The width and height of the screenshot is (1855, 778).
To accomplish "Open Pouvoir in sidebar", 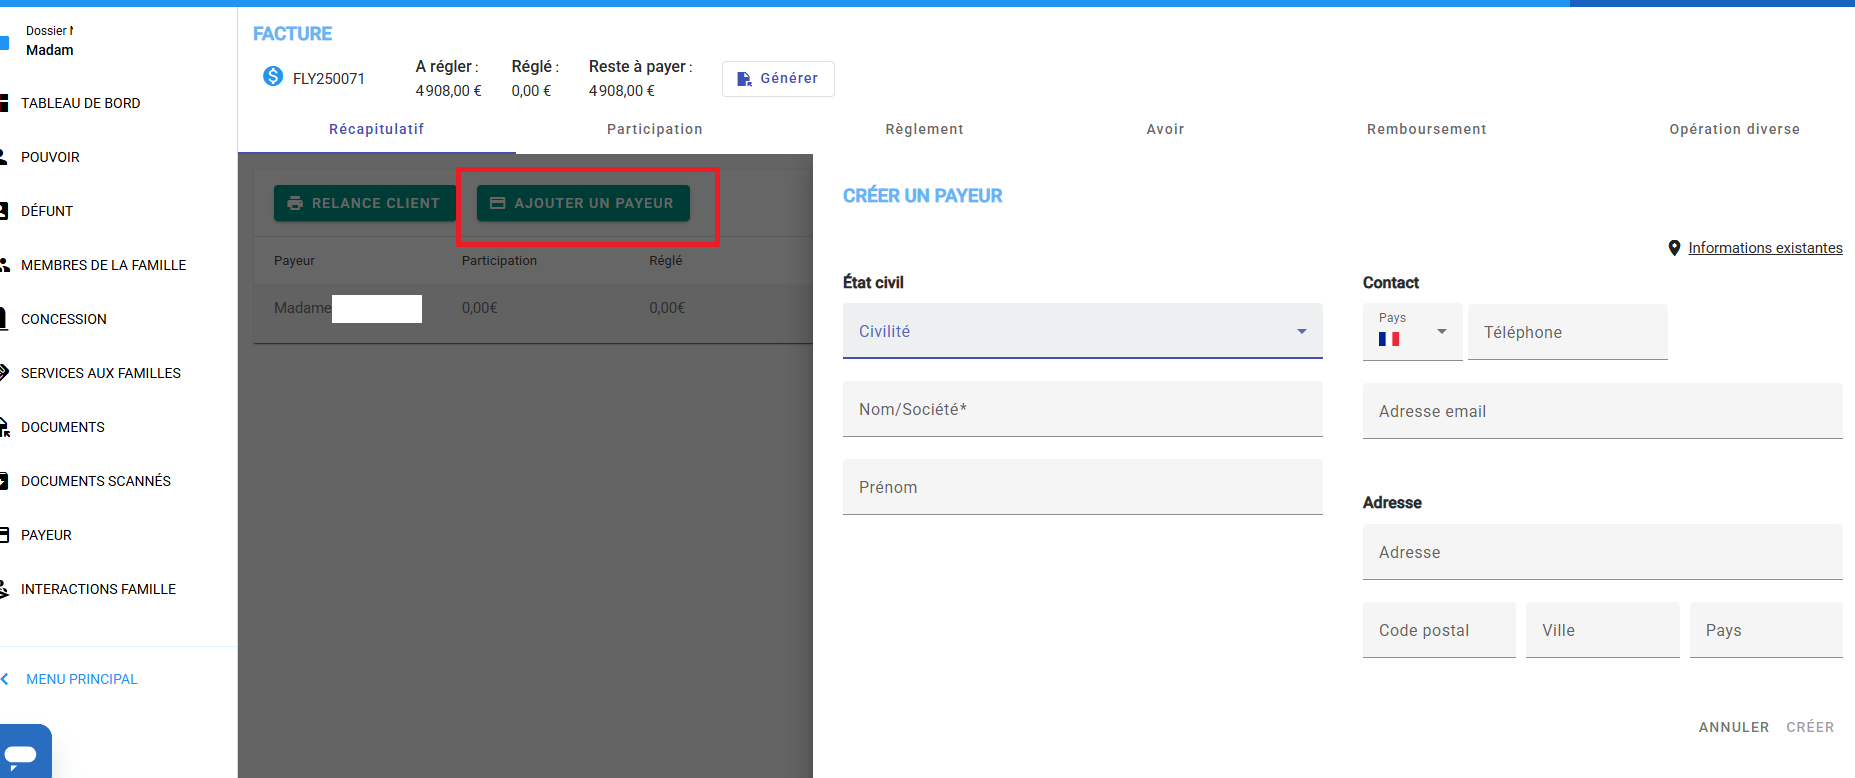I will tap(50, 157).
